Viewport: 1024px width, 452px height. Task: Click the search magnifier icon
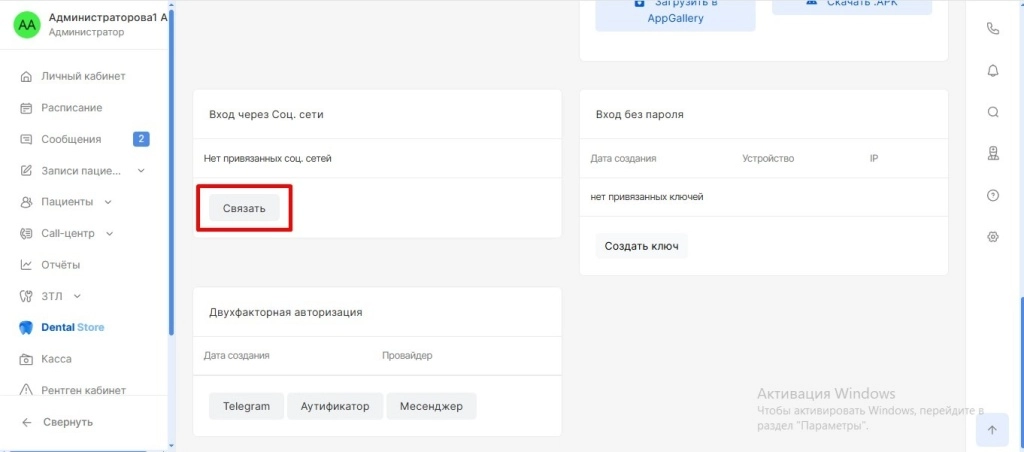tap(993, 112)
